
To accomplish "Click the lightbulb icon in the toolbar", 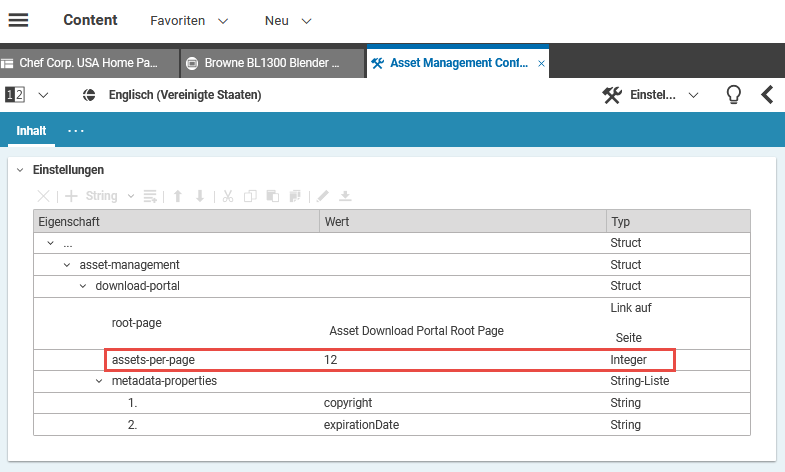I will coord(733,95).
